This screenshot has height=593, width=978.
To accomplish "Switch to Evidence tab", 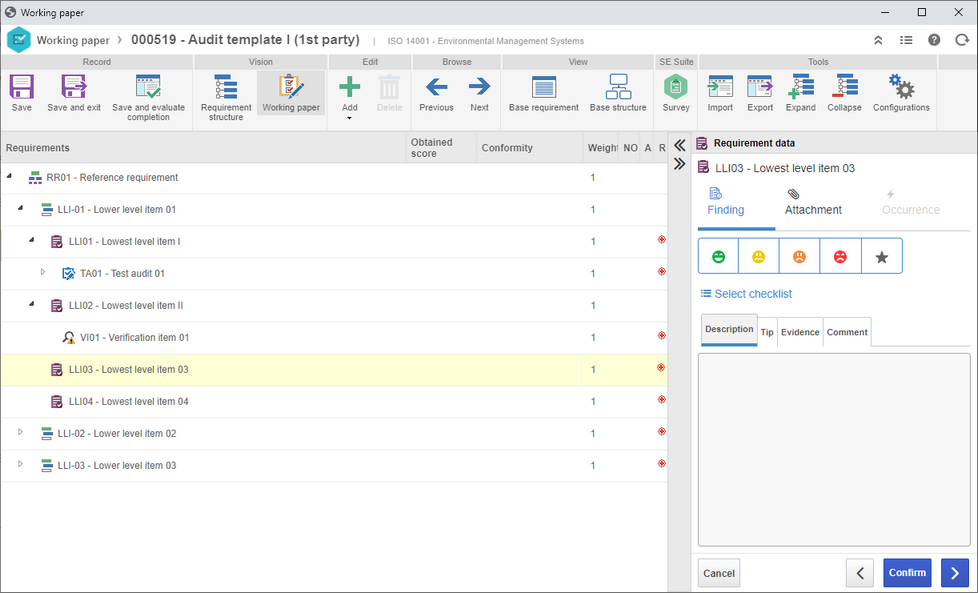I will (x=800, y=332).
